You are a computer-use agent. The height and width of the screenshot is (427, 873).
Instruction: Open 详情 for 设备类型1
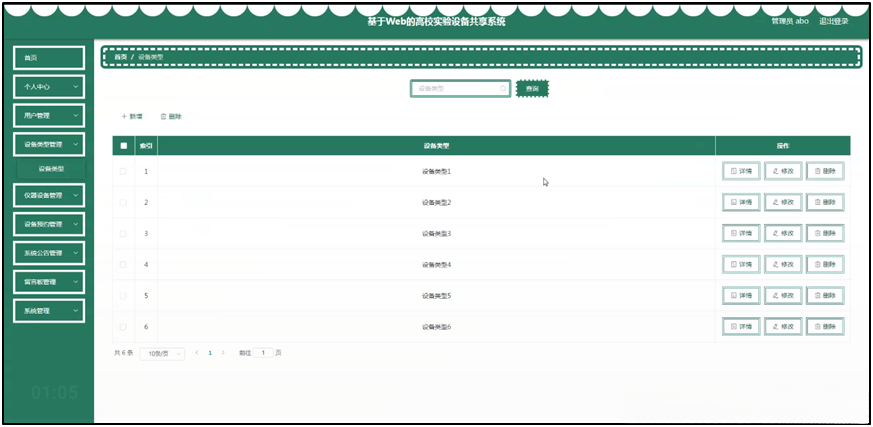[741, 171]
